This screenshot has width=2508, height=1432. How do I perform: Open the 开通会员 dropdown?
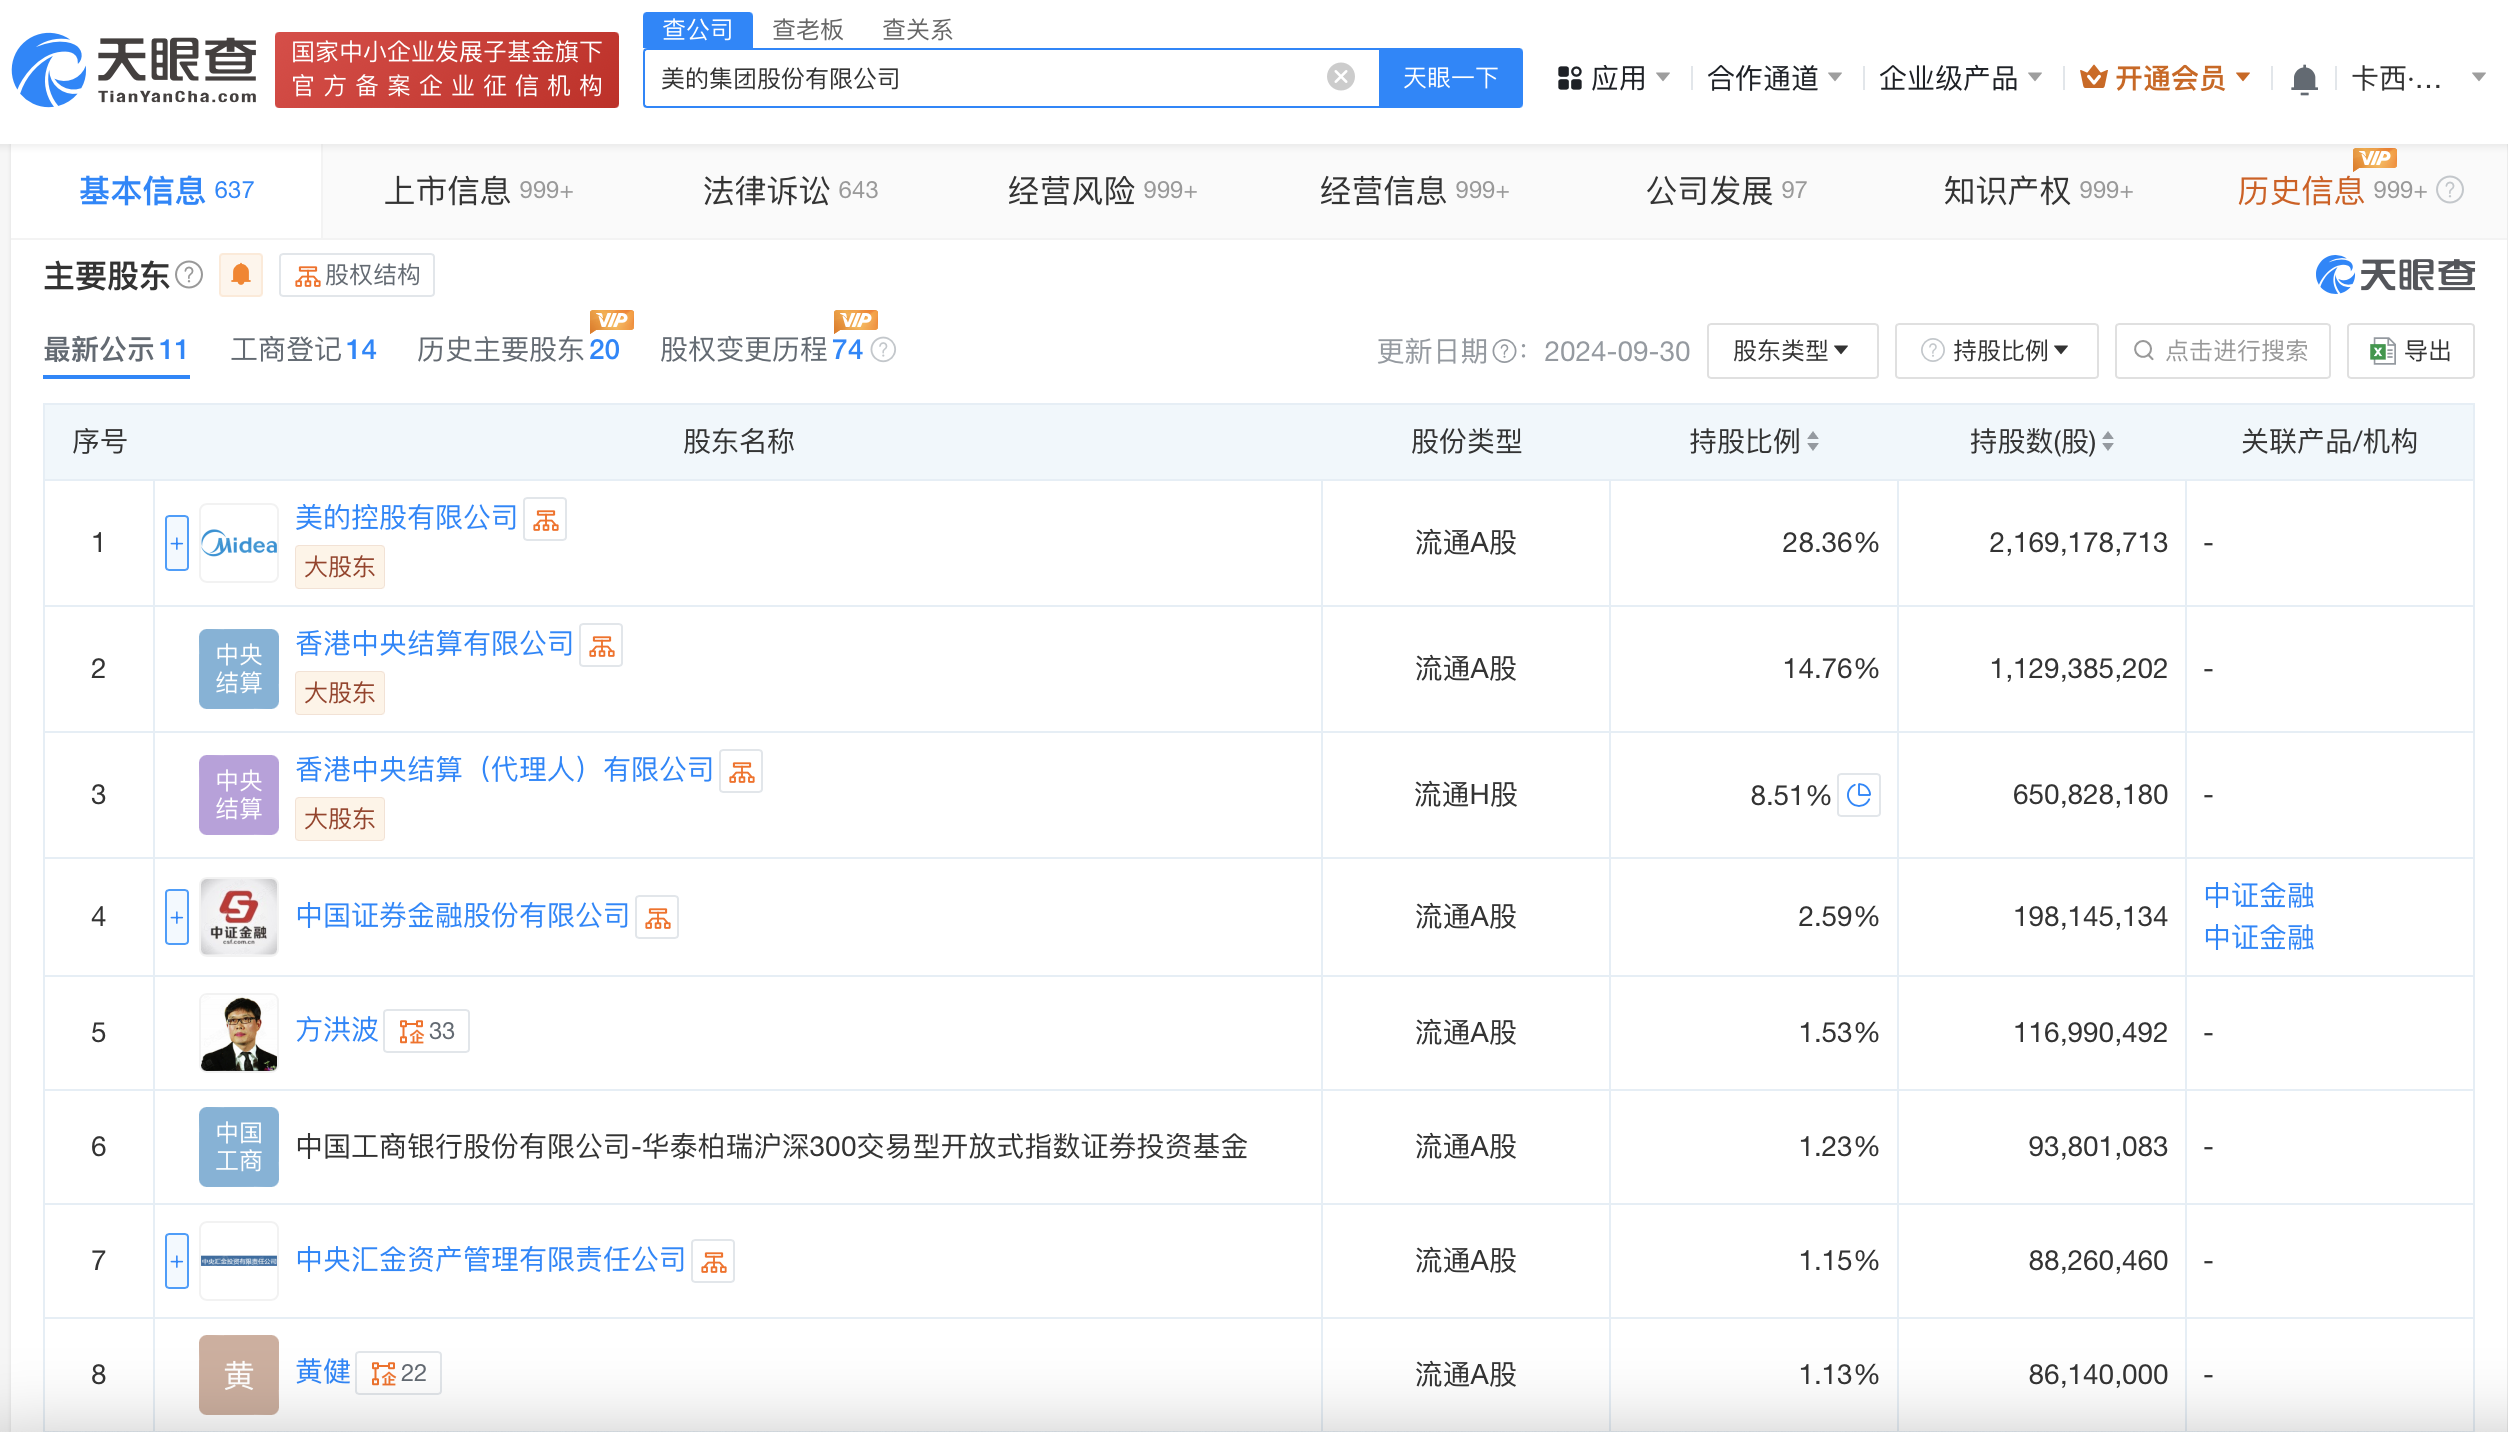2166,78
